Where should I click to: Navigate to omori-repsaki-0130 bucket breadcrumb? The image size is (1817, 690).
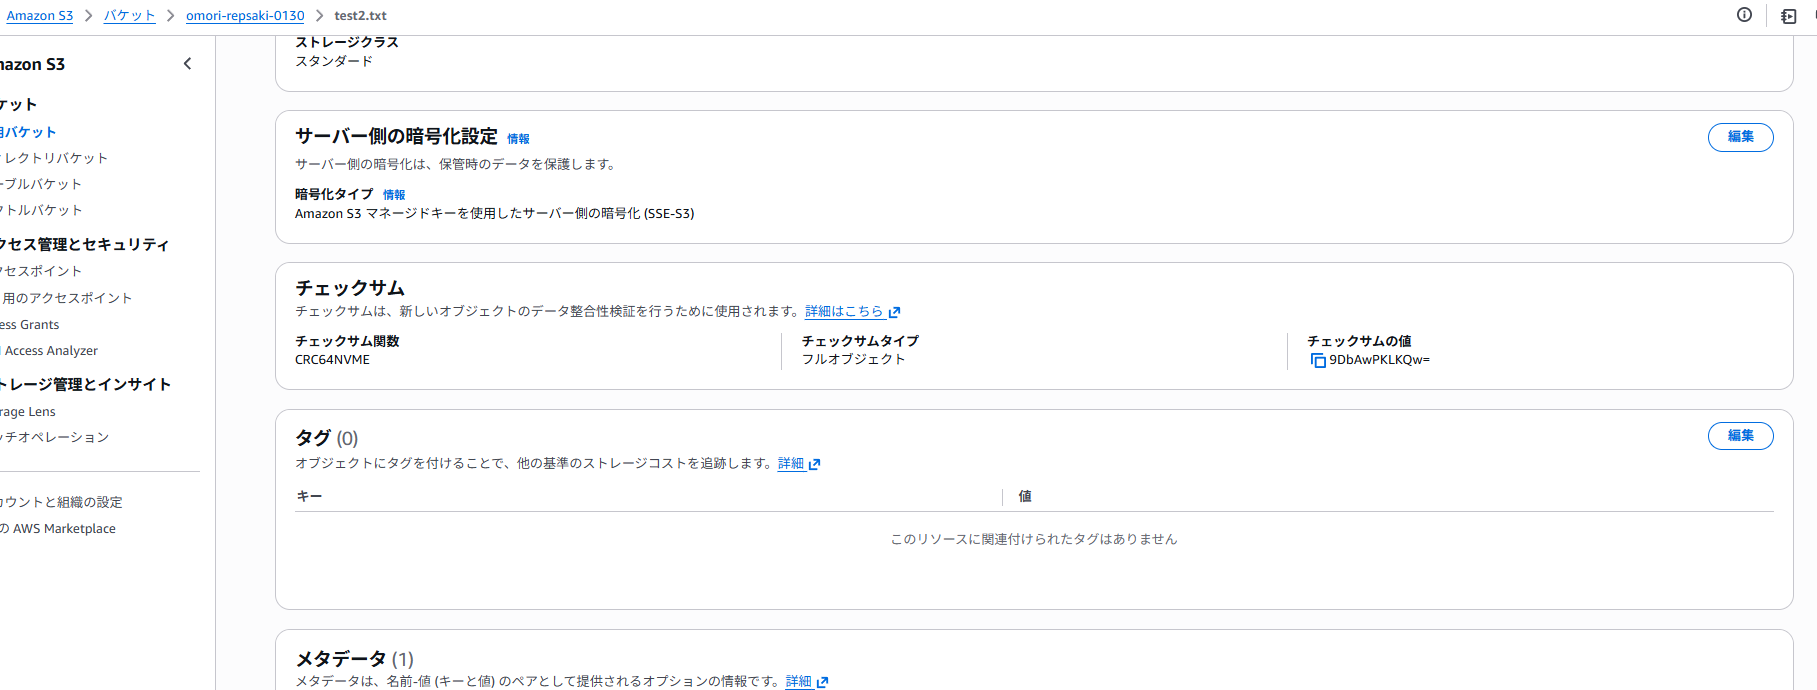[245, 16]
